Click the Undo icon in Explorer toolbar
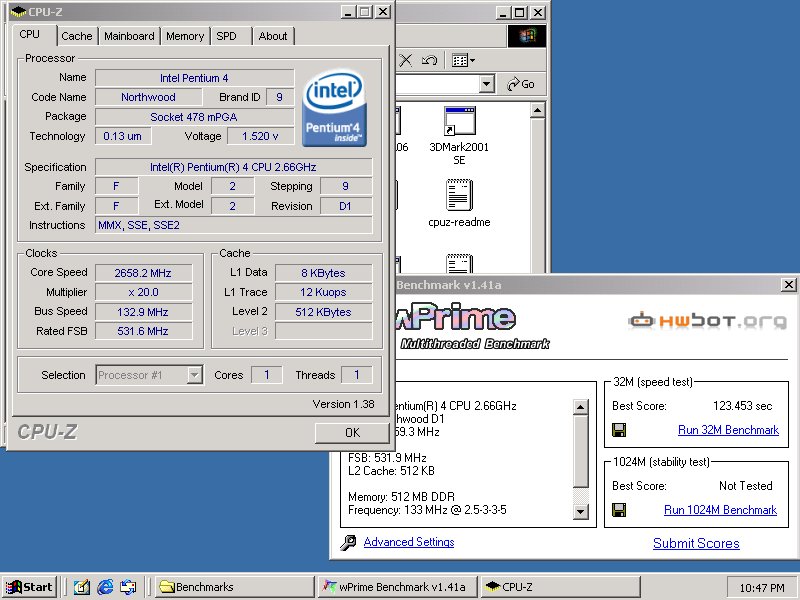 click(430, 60)
